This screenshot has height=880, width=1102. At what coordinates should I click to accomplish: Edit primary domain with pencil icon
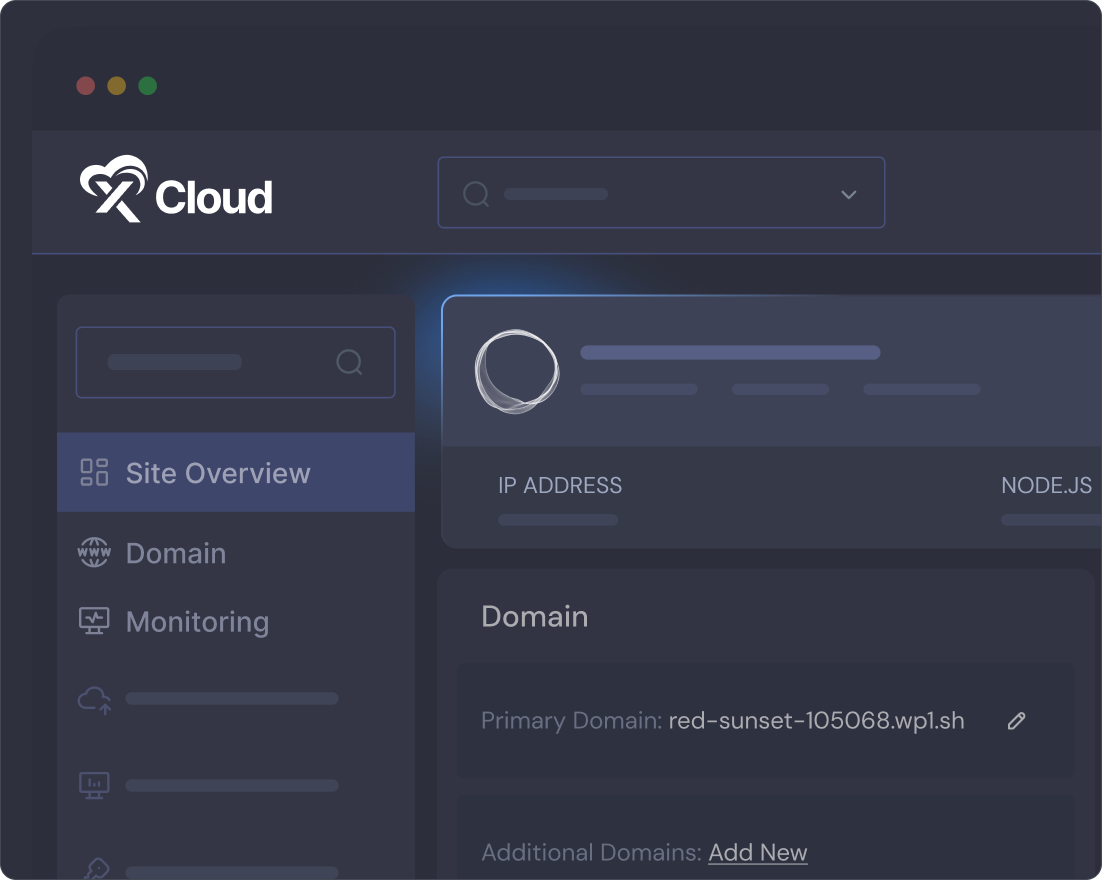click(1016, 720)
